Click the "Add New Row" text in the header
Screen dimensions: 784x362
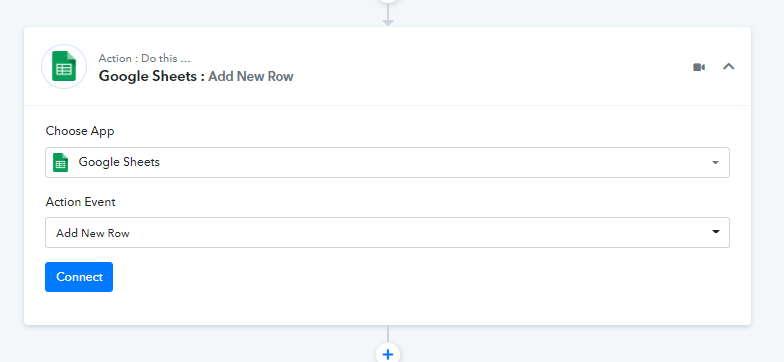(x=251, y=76)
